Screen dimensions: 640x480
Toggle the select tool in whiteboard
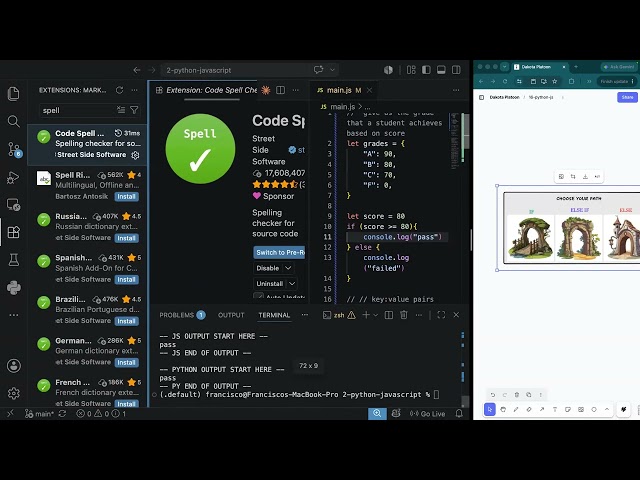[x=490, y=409]
